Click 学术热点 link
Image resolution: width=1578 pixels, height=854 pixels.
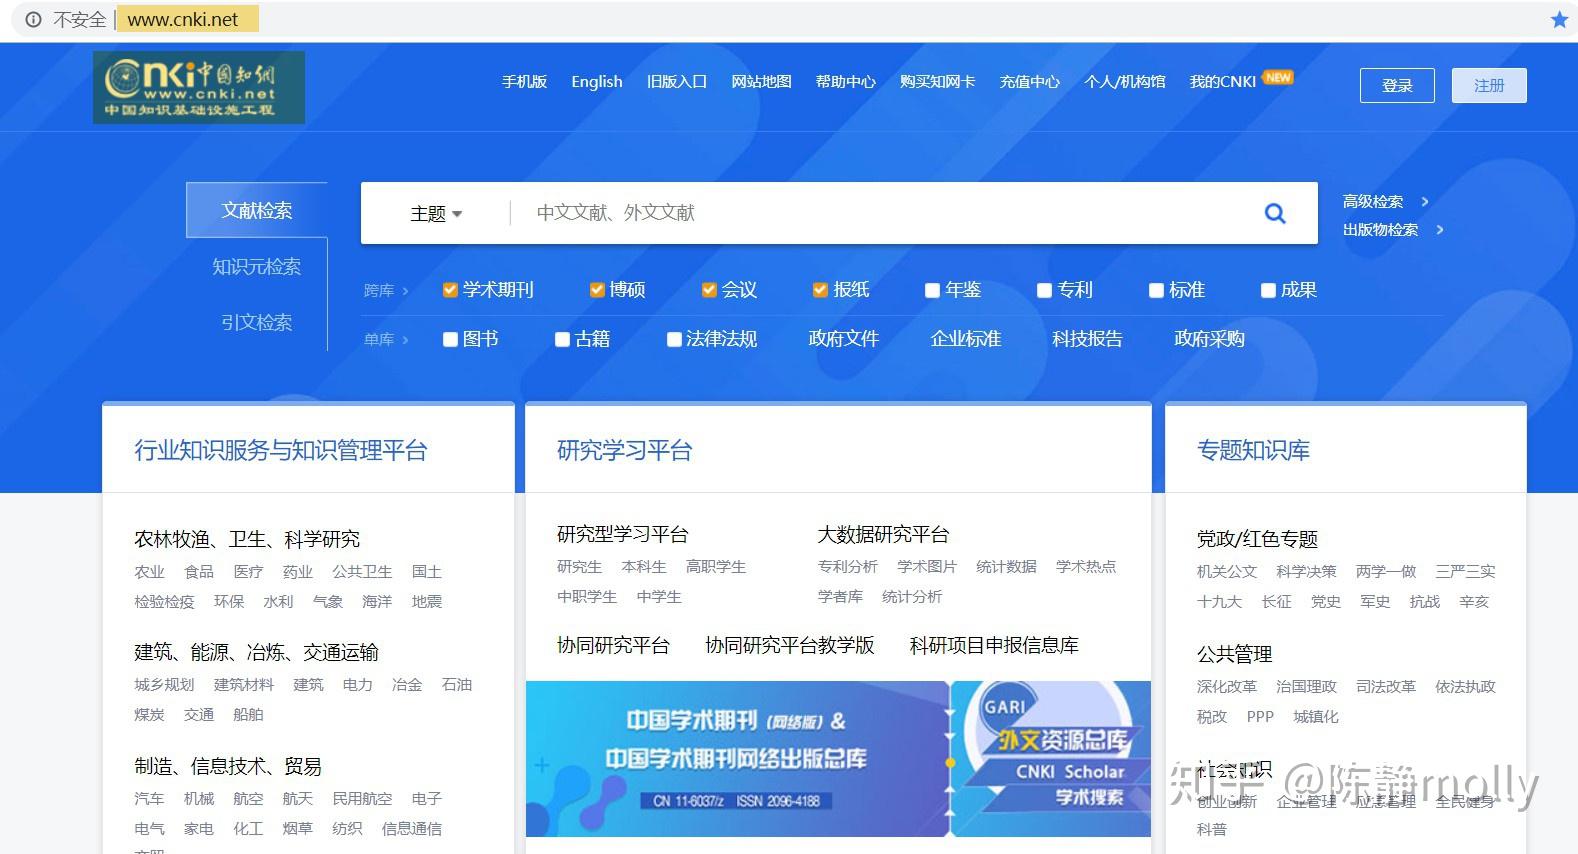1085,567
